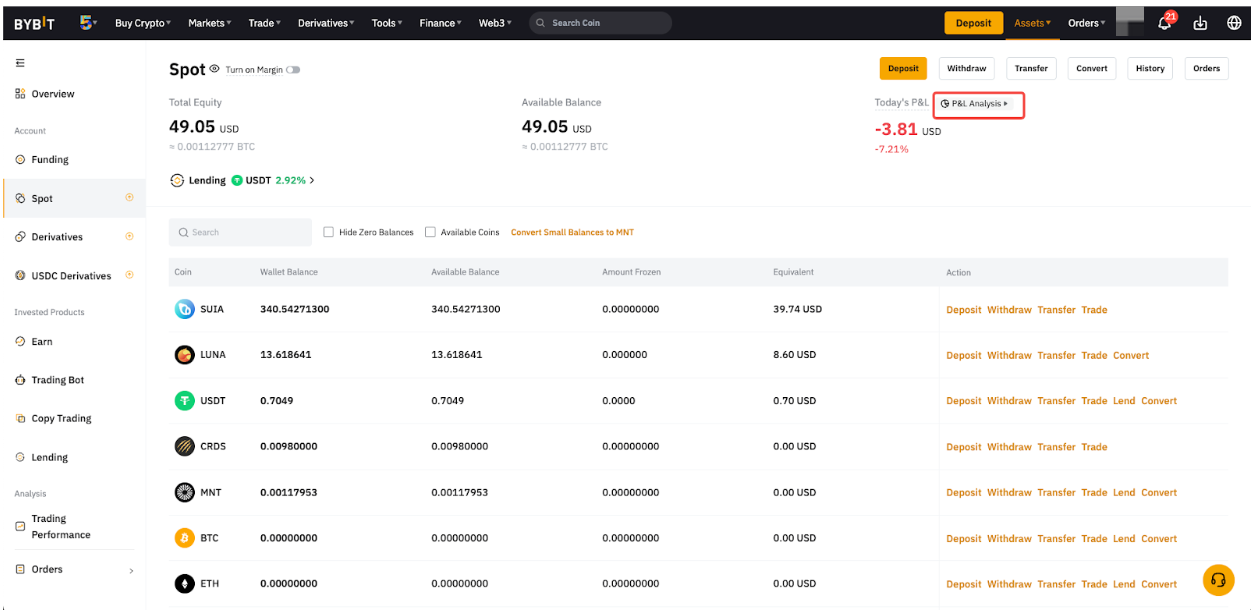This screenshot has width=1256, height=610.
Task: Expand the Markets dropdown menu
Action: pos(210,23)
